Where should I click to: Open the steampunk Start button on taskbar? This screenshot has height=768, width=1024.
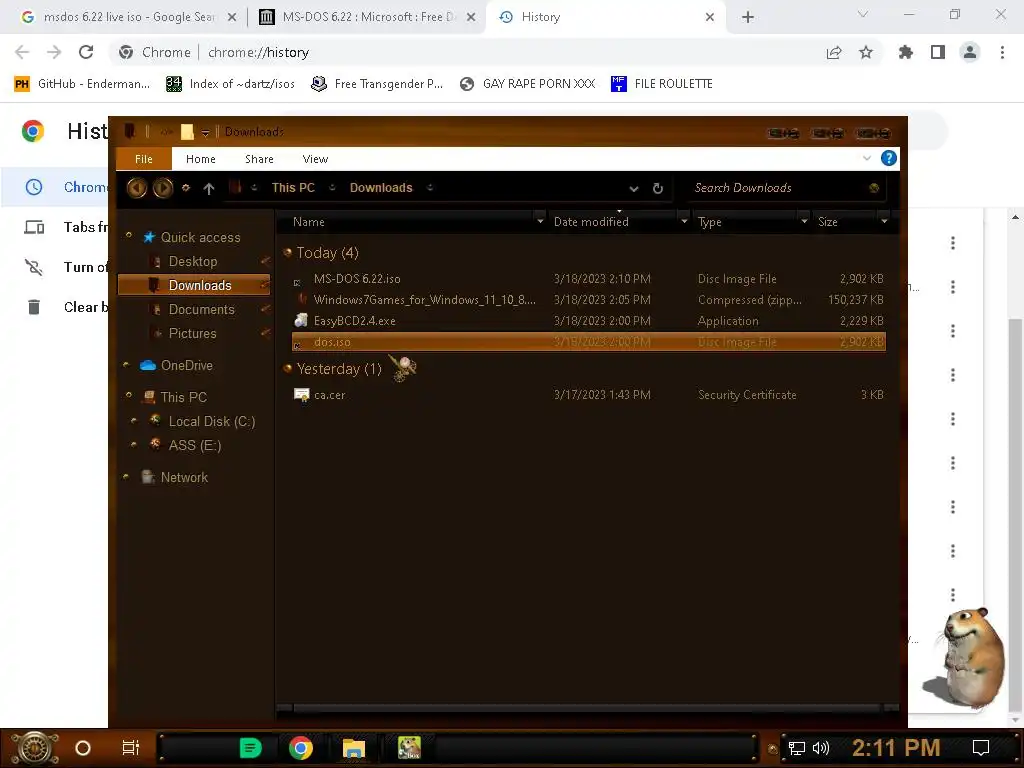coord(35,748)
